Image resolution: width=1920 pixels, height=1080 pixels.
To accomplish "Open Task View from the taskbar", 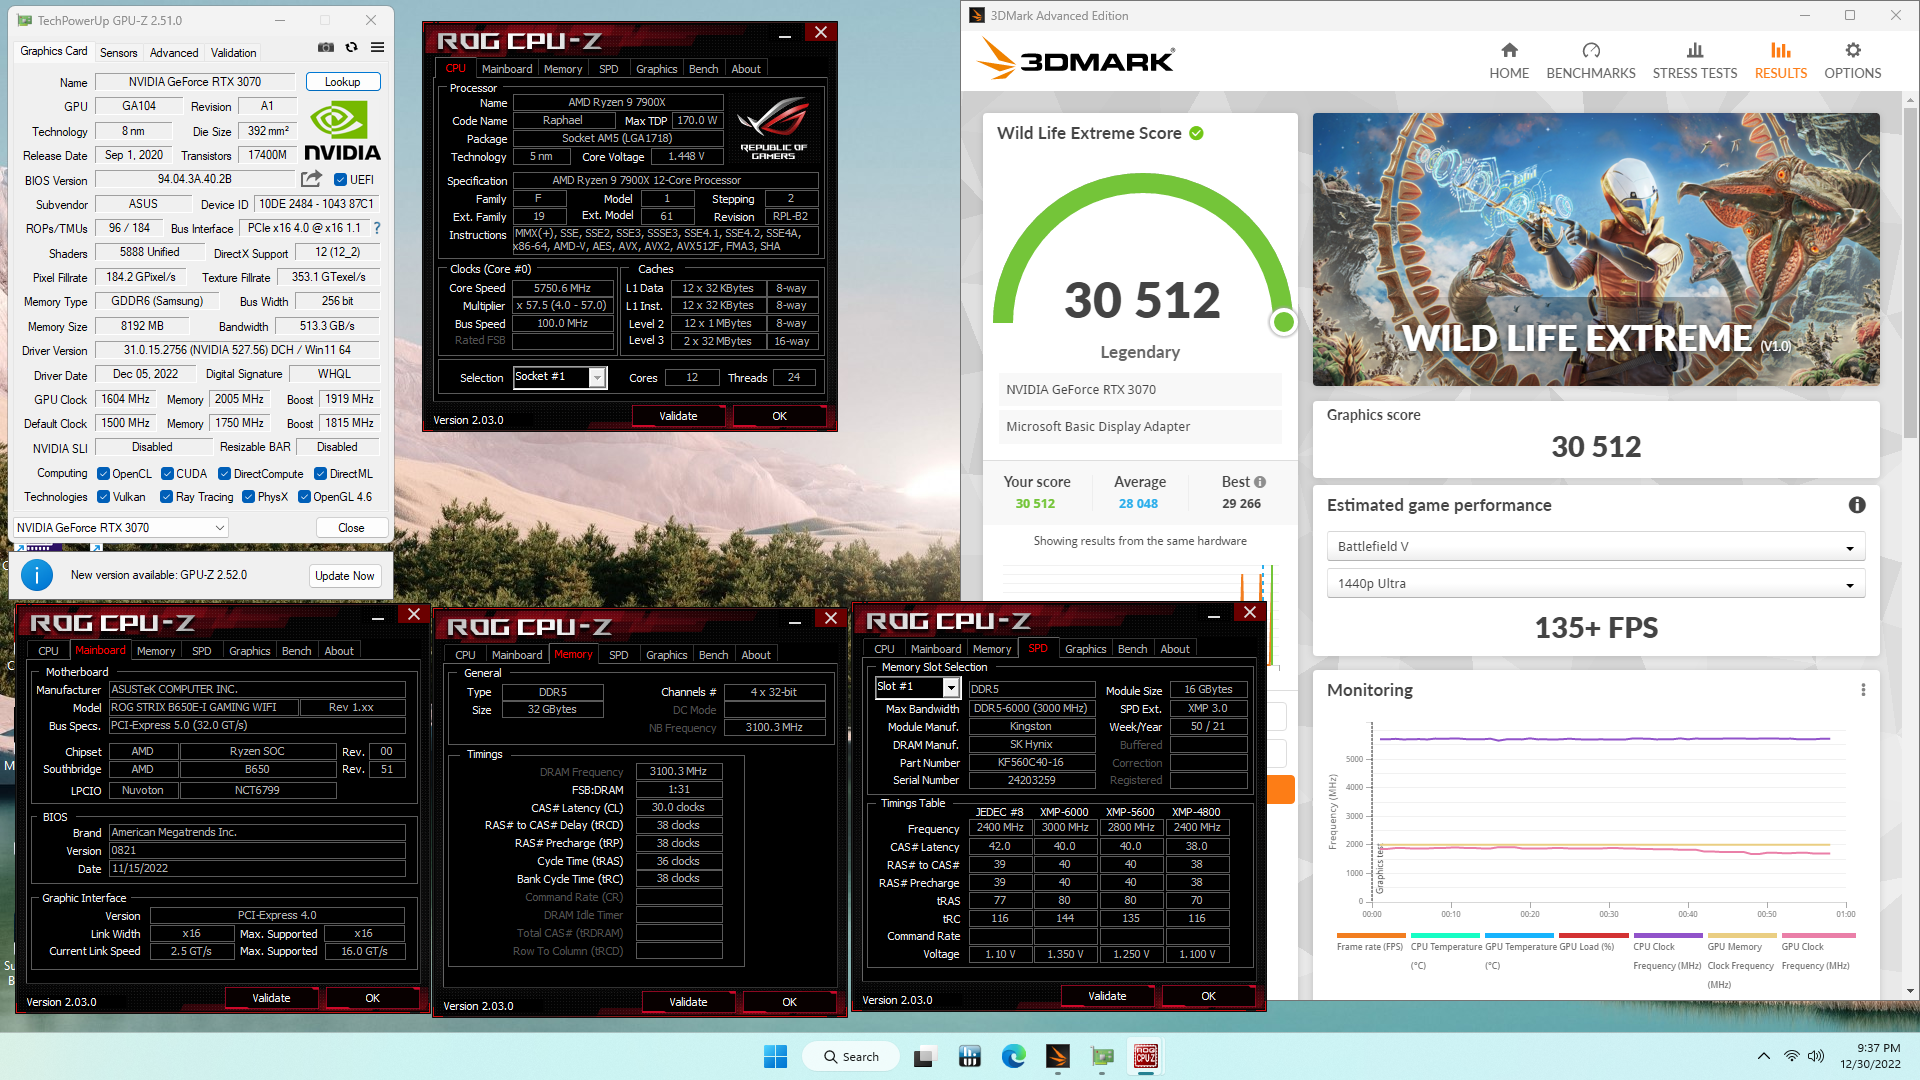I will pos(924,1057).
